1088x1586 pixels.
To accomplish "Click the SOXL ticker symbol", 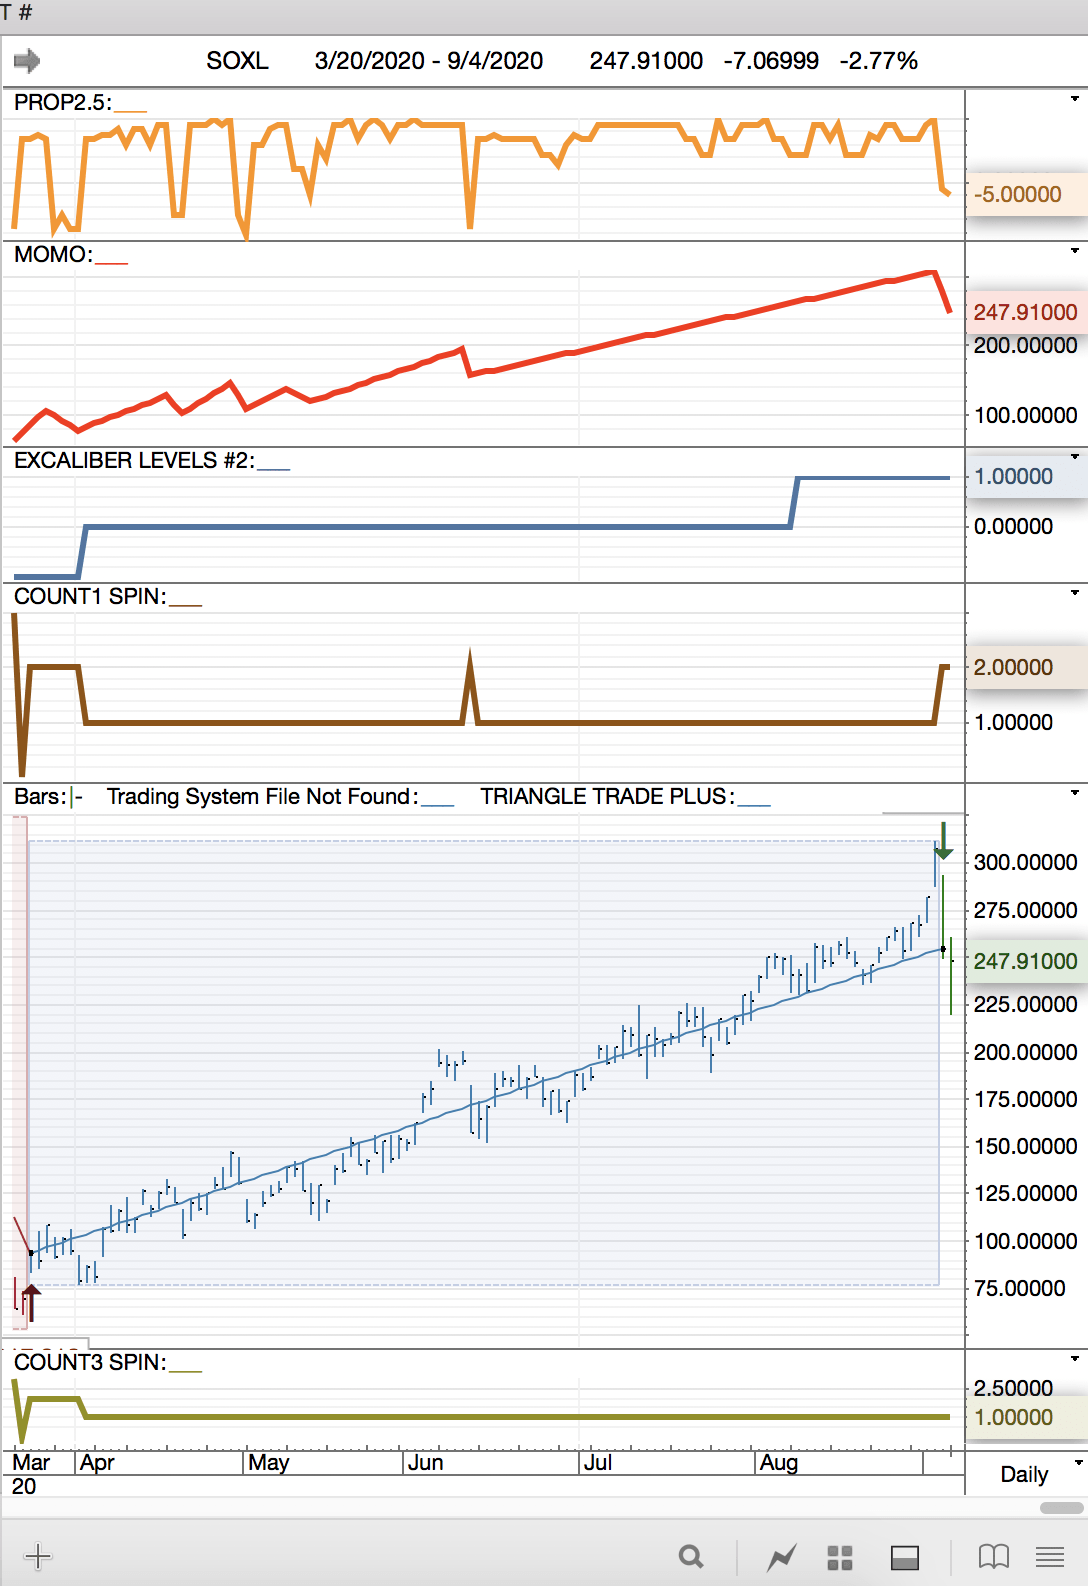I will pyautogui.click(x=237, y=61).
